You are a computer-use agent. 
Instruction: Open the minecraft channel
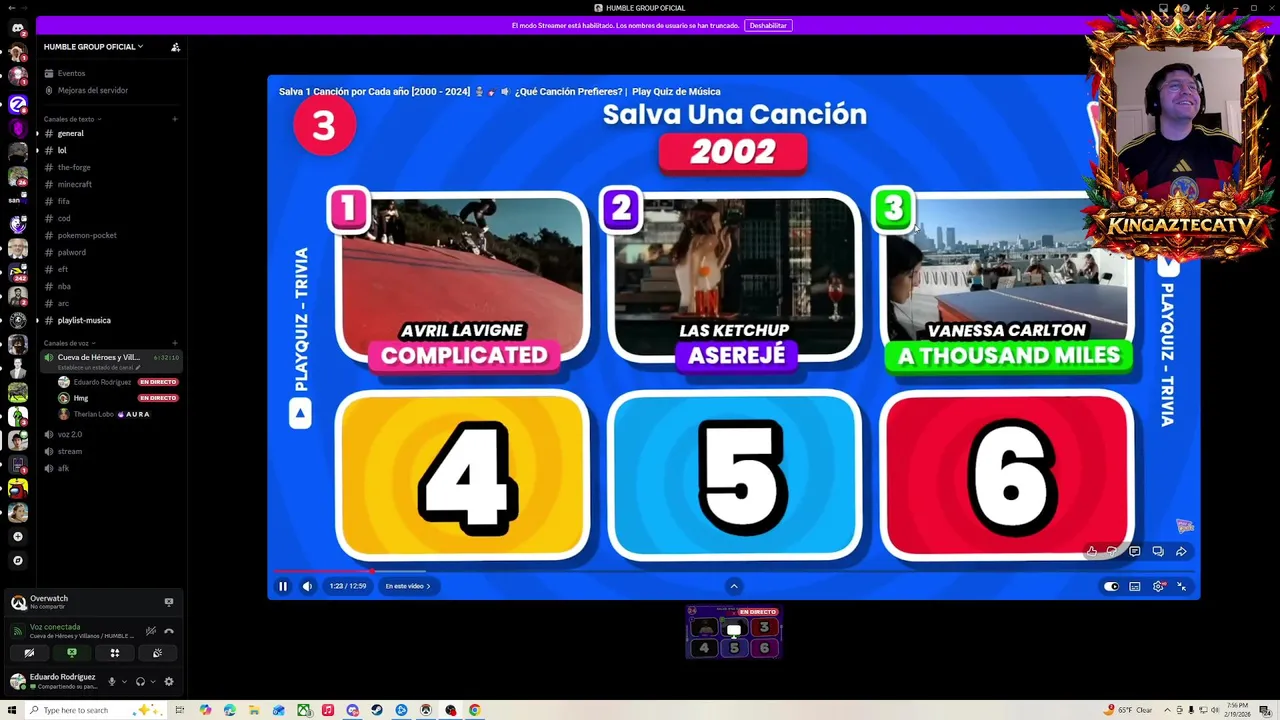(110, 184)
